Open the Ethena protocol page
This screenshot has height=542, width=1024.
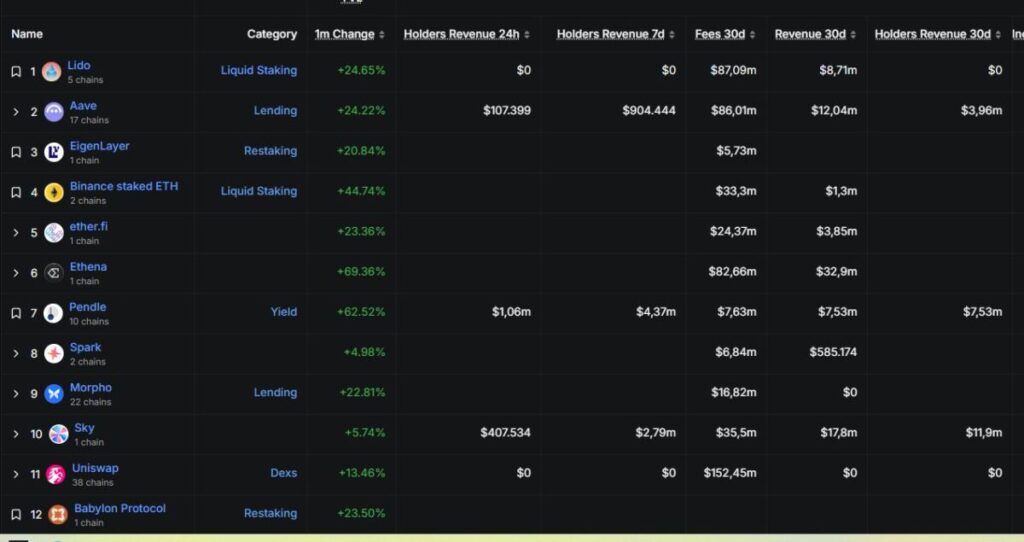88,267
